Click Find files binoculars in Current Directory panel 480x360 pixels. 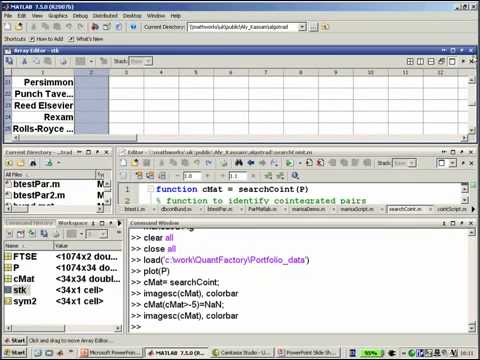(x=33, y=163)
